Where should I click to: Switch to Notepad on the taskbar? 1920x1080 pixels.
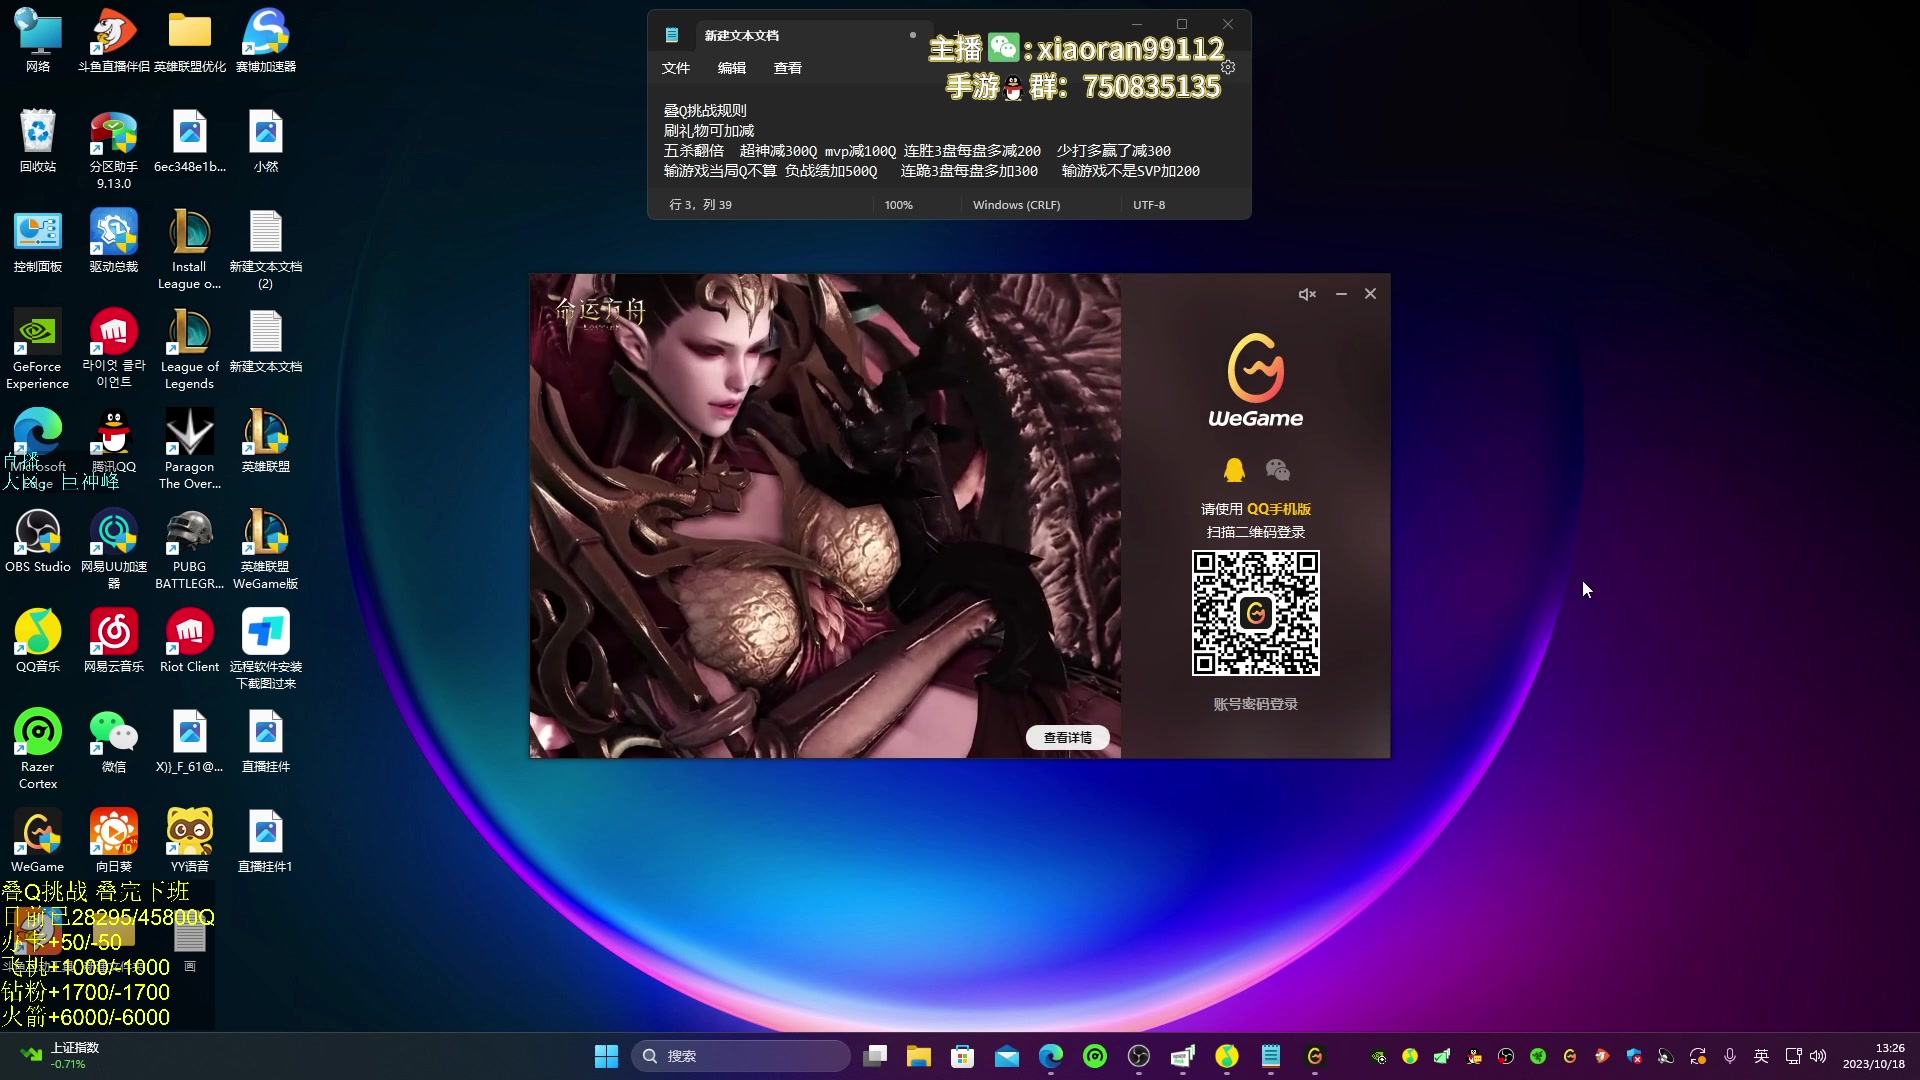tap(1271, 1056)
